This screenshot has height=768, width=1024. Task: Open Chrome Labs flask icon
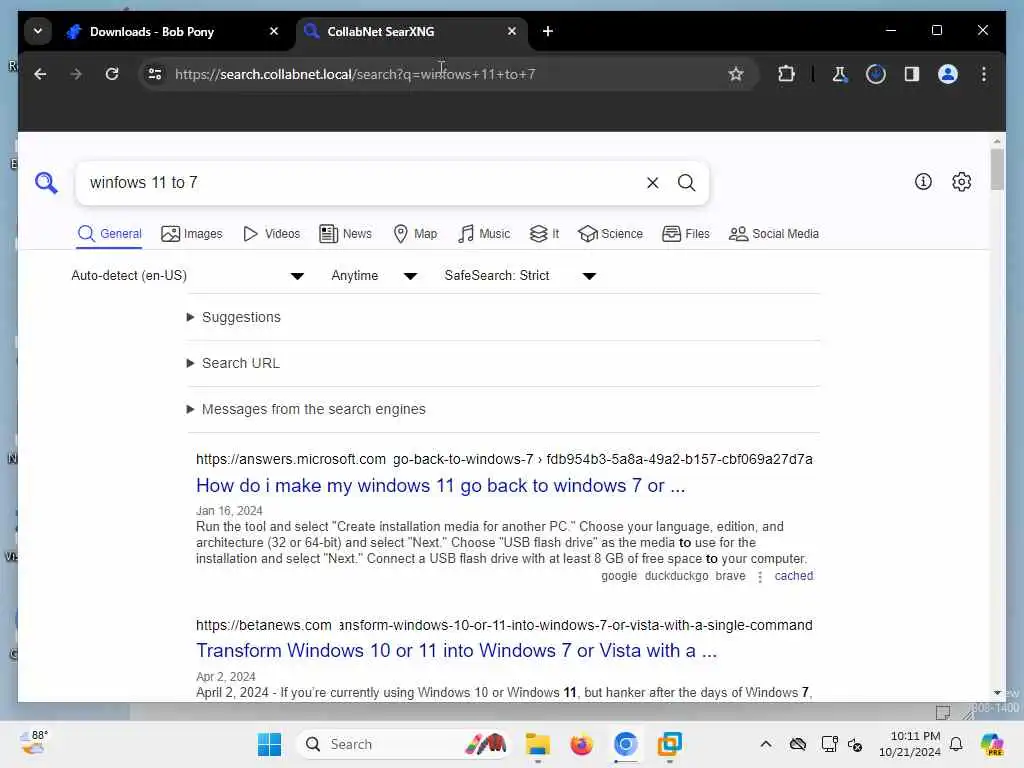point(840,74)
